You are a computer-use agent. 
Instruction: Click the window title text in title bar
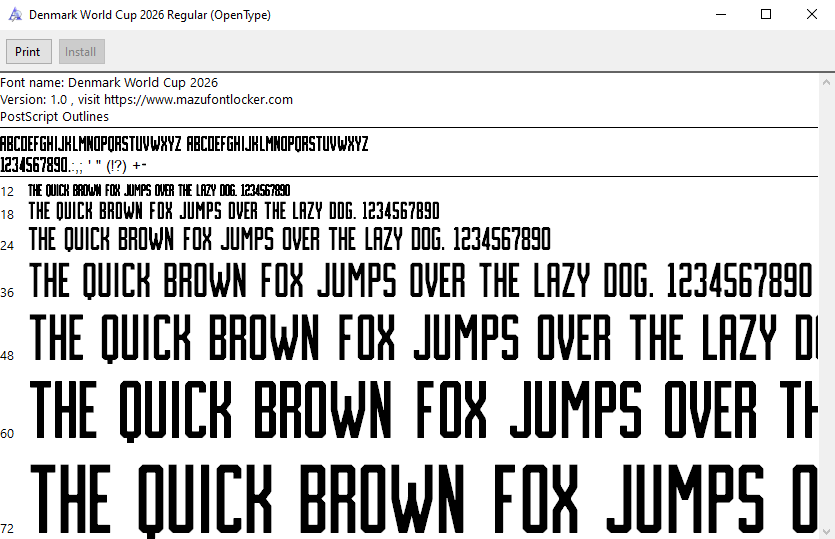150,15
